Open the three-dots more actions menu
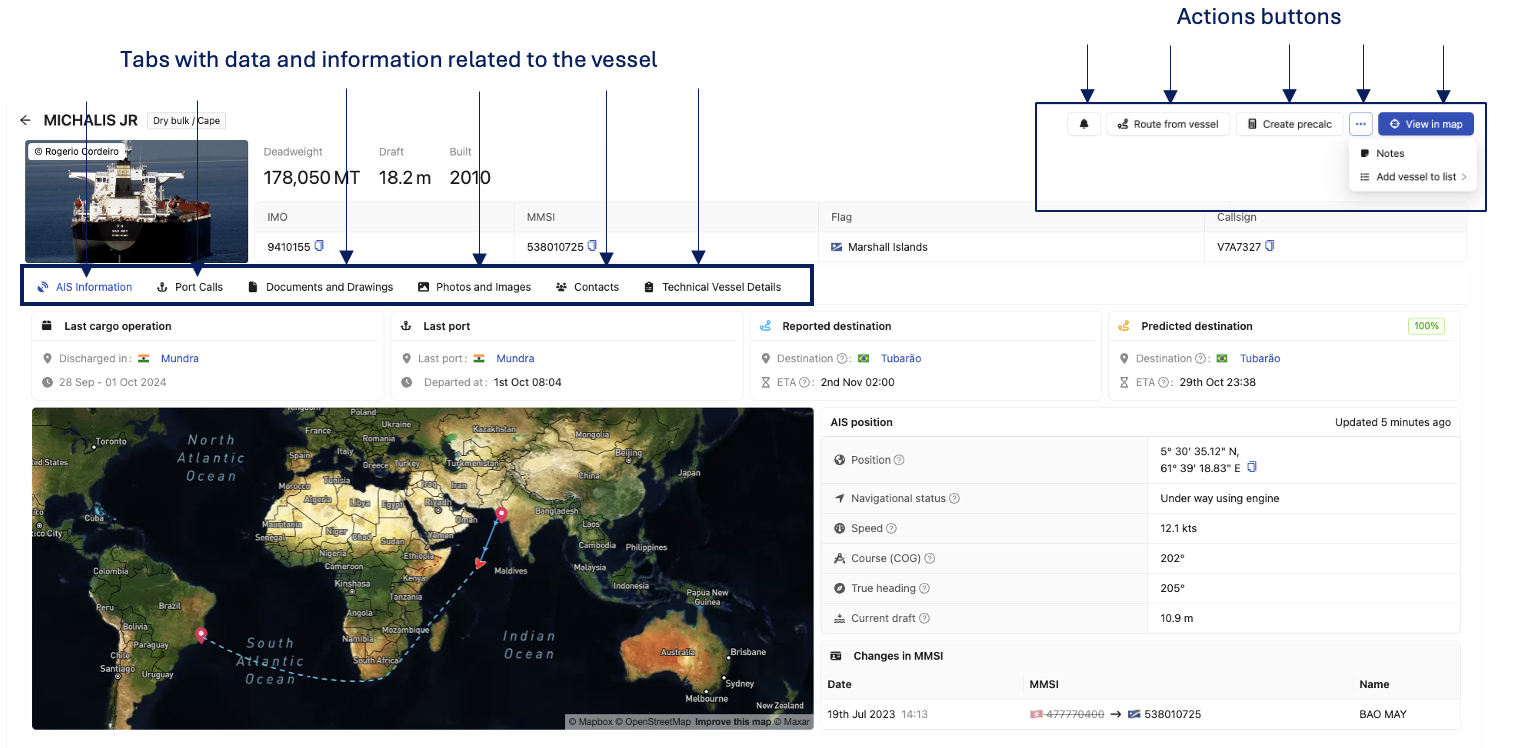 1360,124
